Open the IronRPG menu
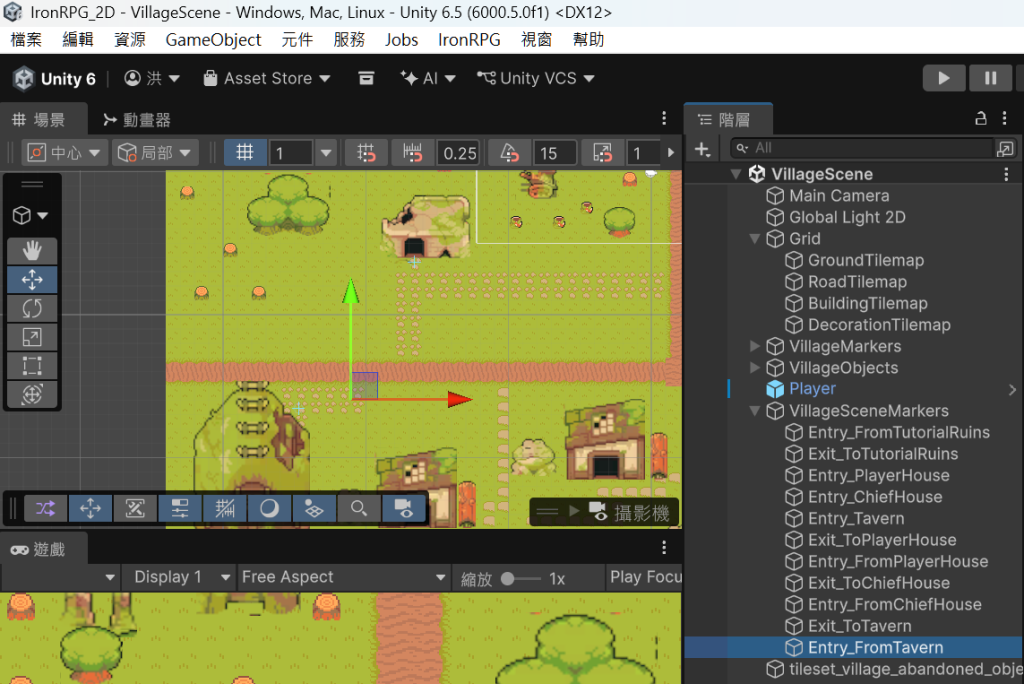 (469, 40)
